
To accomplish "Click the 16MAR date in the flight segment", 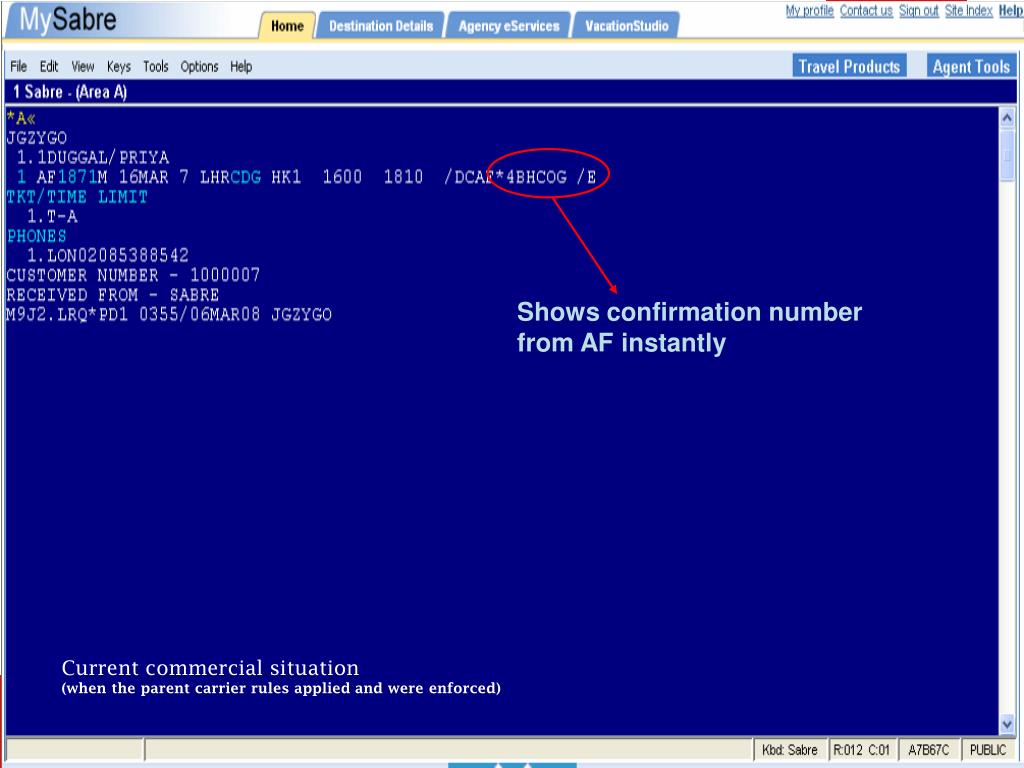I will click(x=144, y=178).
